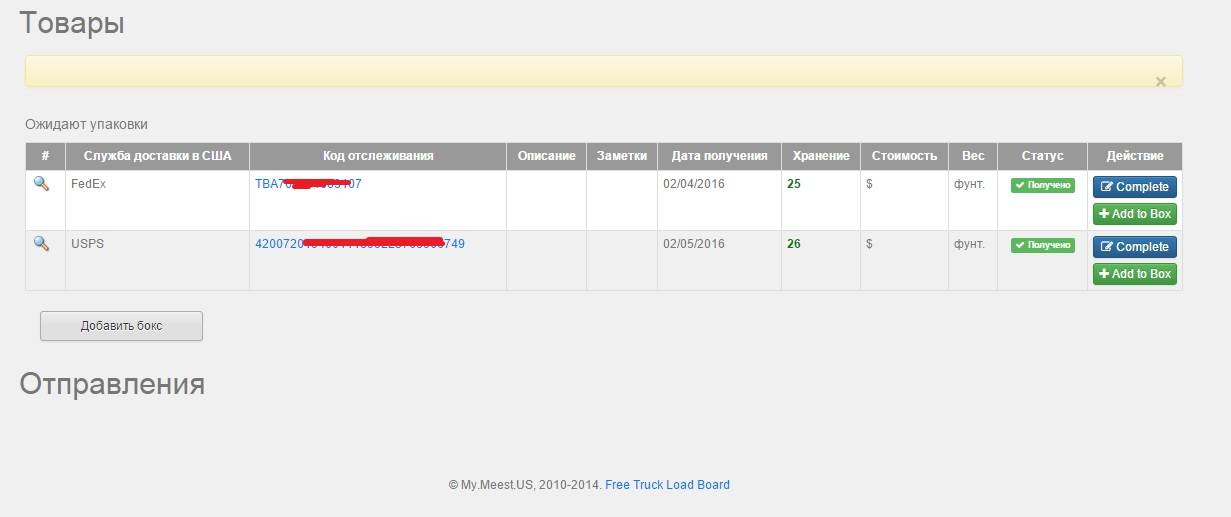Viewport: 1231px width, 517px height.
Task: Open the FedEx tracking code link
Action: [x=308, y=184]
